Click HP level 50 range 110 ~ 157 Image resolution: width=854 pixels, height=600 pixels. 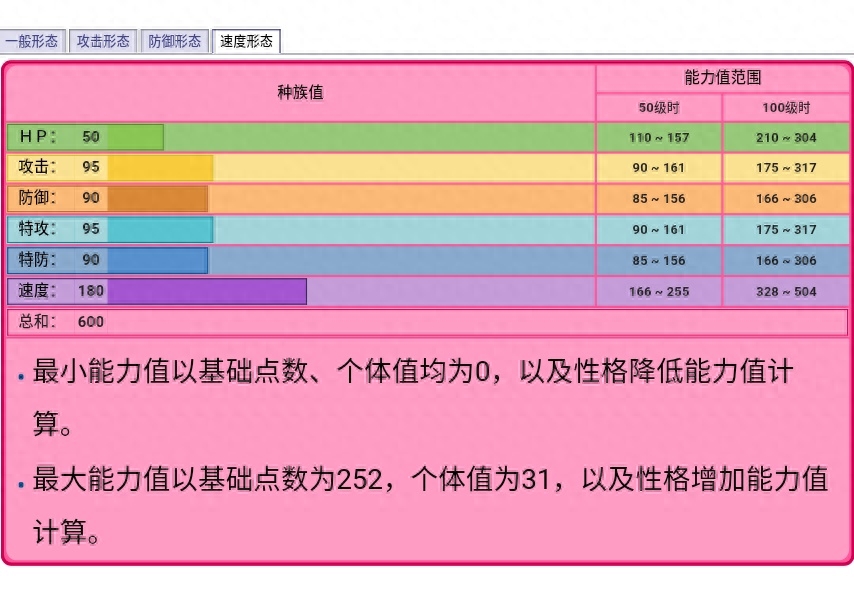658,137
